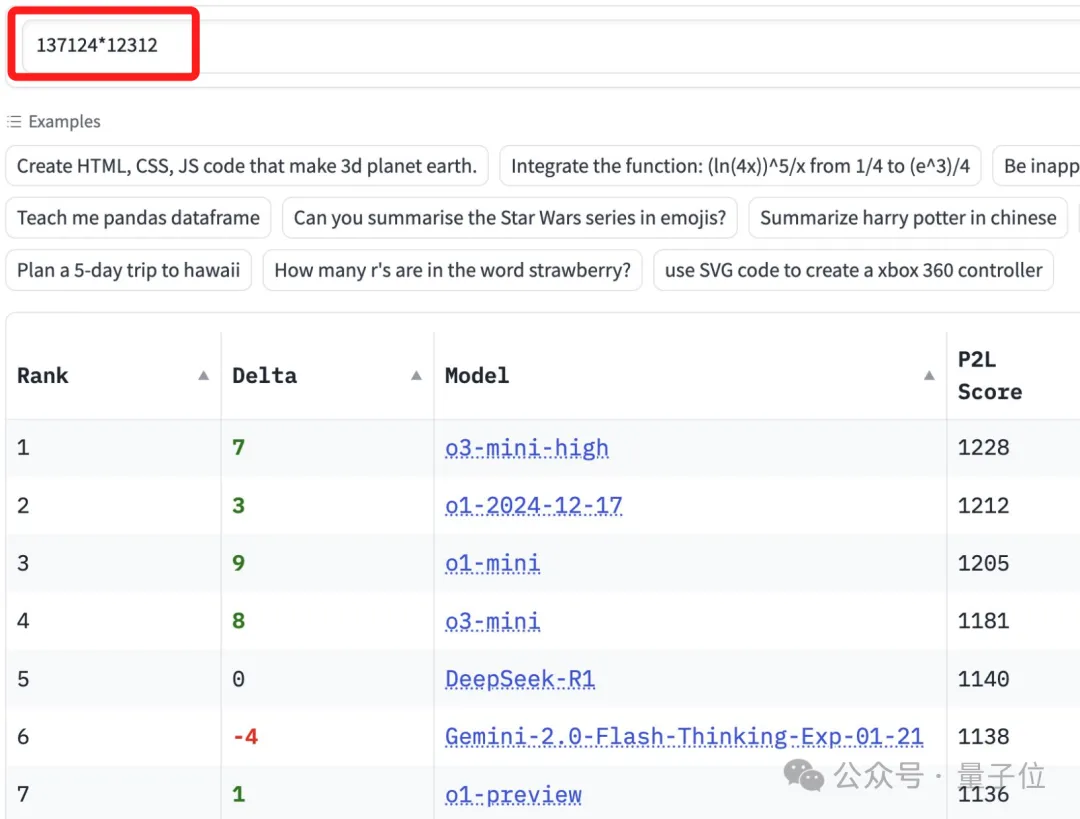Click the delta value 9 for o1-mini
The width and height of the screenshot is (1080, 819).
(238, 563)
